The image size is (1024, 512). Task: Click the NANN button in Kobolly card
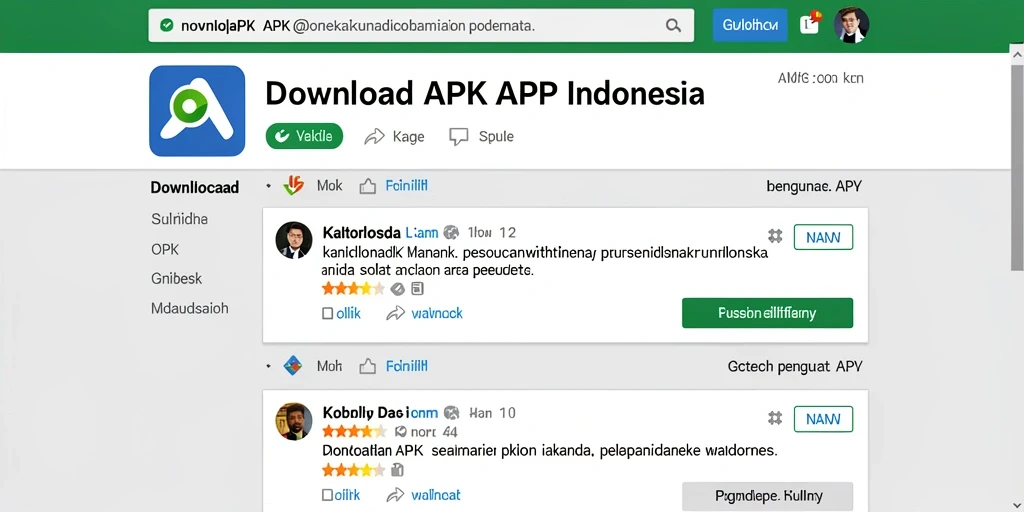[823, 419]
